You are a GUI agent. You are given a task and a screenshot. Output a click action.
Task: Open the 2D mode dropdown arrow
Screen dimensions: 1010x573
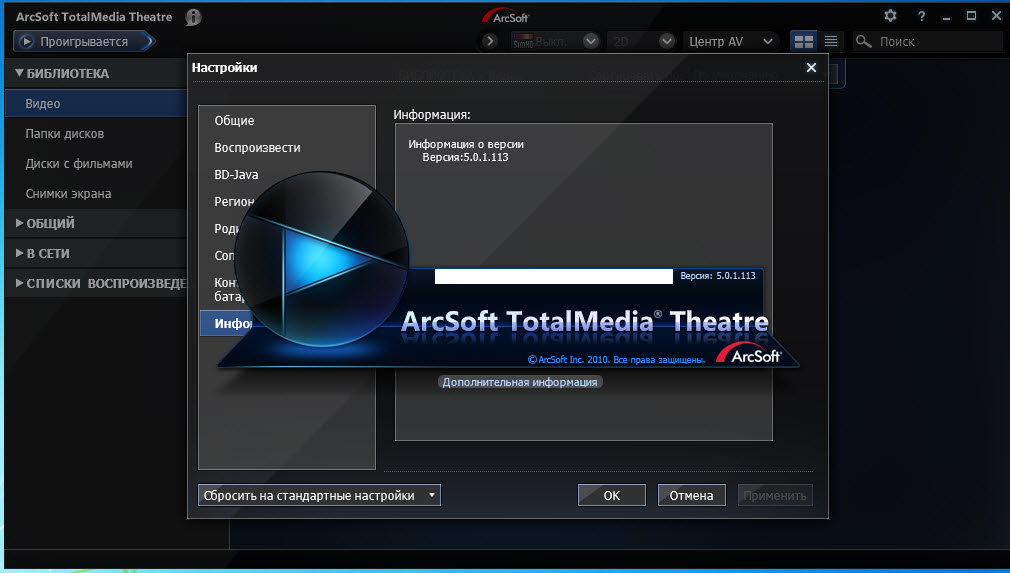[x=667, y=41]
